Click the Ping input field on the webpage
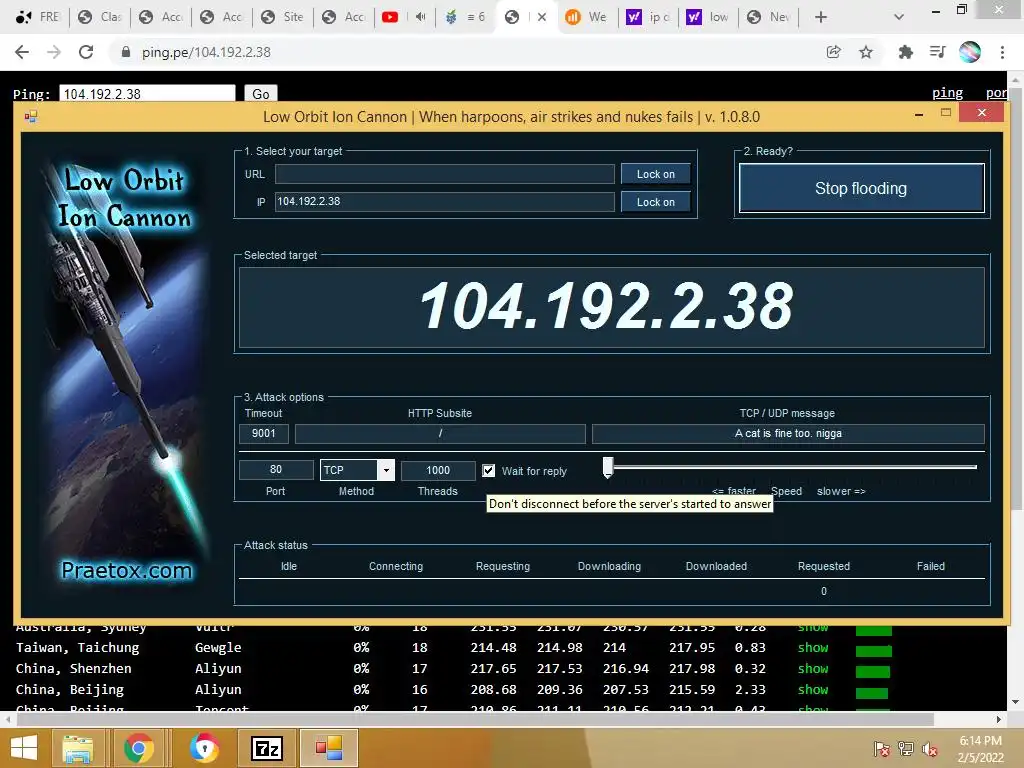This screenshot has height=768, width=1024. tap(147, 94)
